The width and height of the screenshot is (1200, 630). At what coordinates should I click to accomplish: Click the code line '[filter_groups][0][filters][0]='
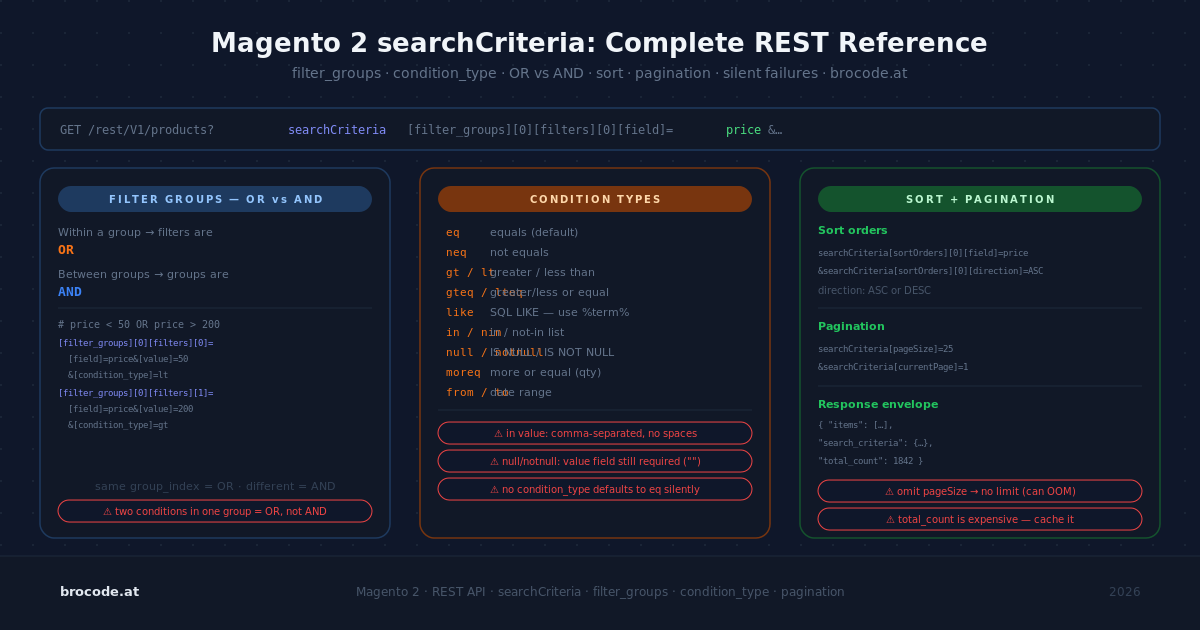[136, 343]
